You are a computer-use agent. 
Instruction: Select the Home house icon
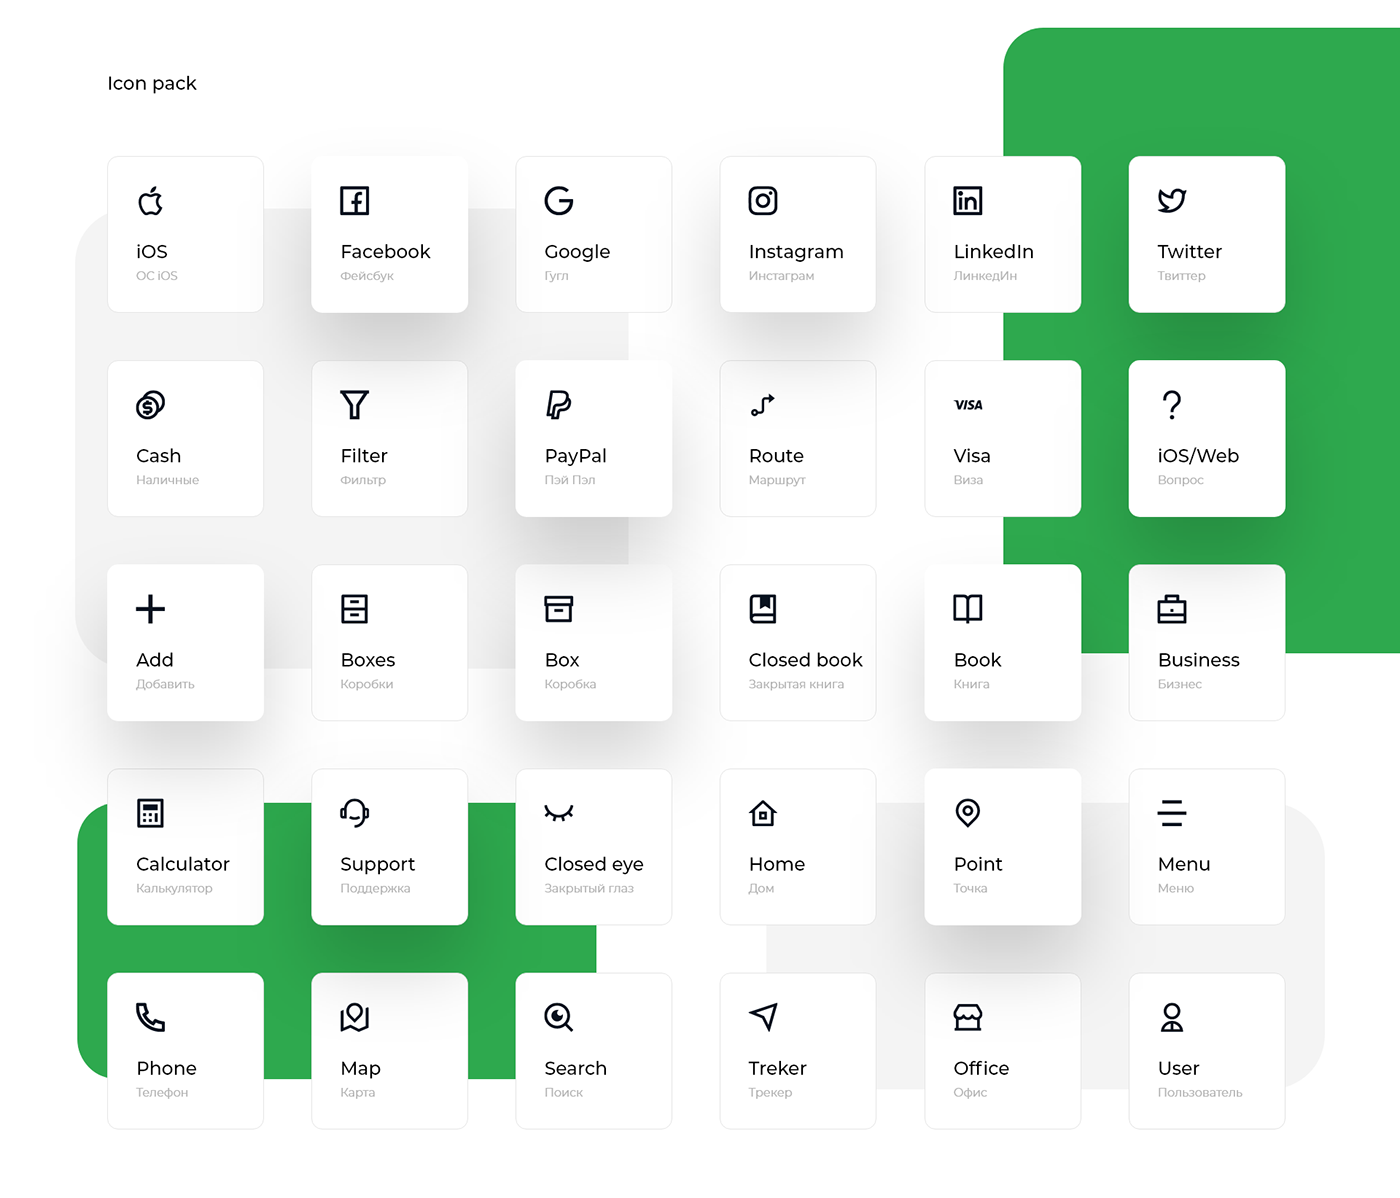(763, 813)
